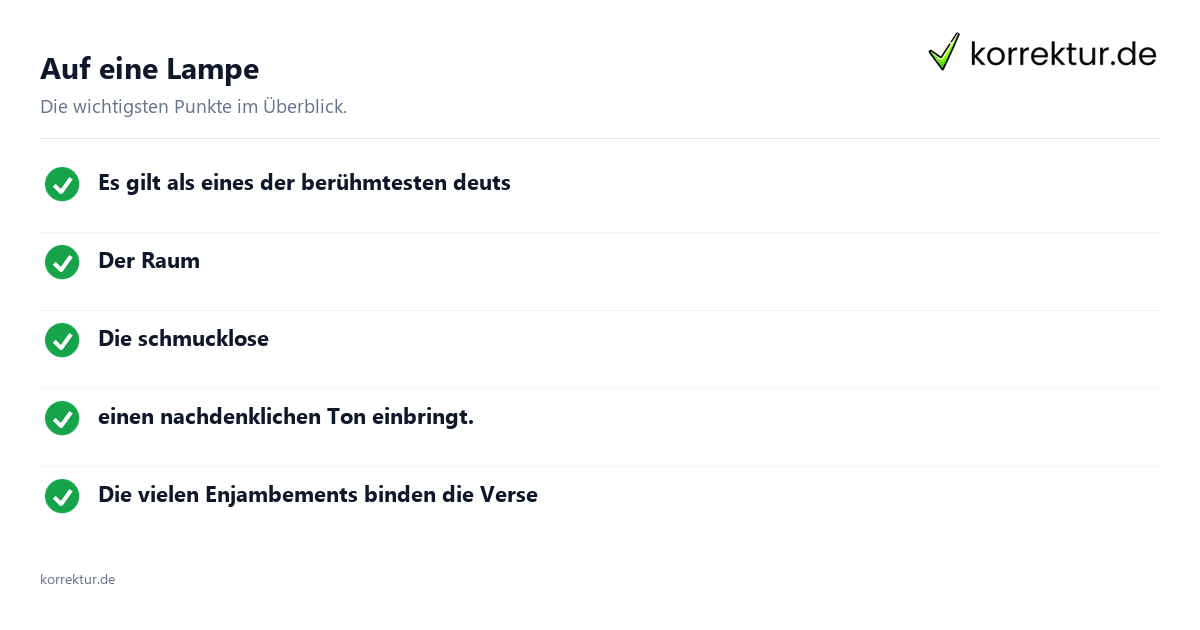1200x630 pixels.
Task: Select the checkmark icon beside 'einen nachdenklichen Ton'
Action: click(62, 418)
